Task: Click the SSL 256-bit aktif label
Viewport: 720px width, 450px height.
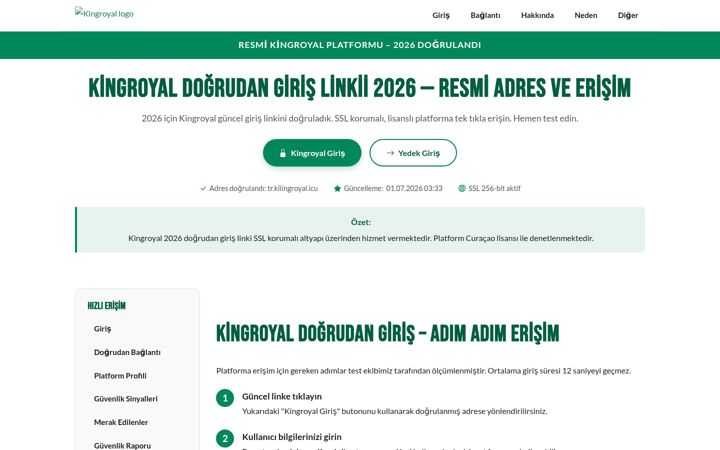Action: pos(495,188)
